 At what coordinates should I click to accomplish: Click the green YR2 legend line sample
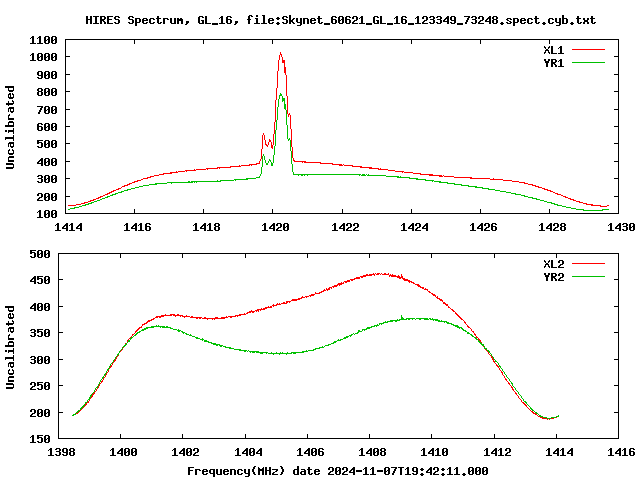(588, 277)
